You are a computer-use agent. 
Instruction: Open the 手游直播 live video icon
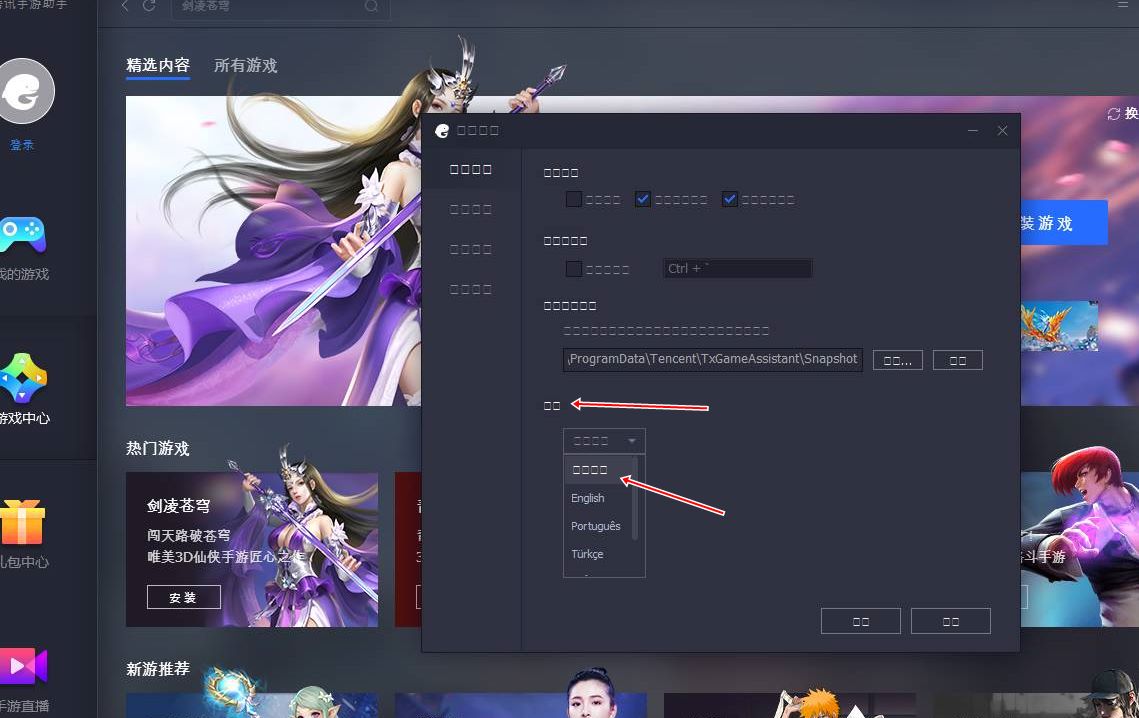coord(23,666)
